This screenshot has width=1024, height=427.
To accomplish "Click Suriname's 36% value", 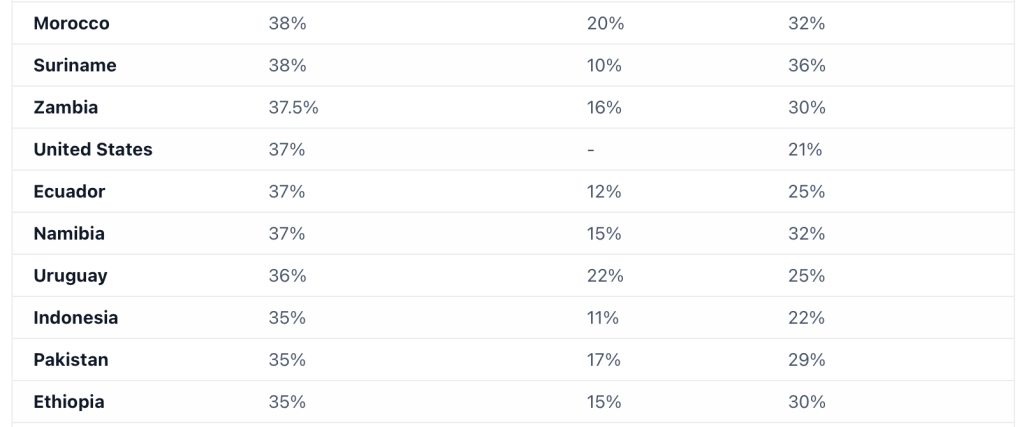I will (x=806, y=65).
